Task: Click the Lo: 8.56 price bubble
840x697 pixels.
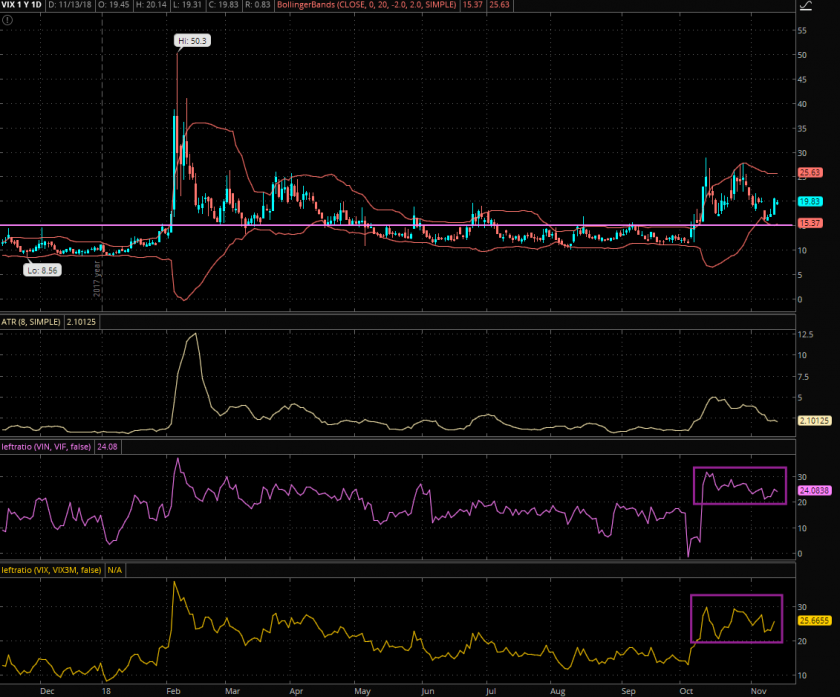Action: (x=44, y=269)
